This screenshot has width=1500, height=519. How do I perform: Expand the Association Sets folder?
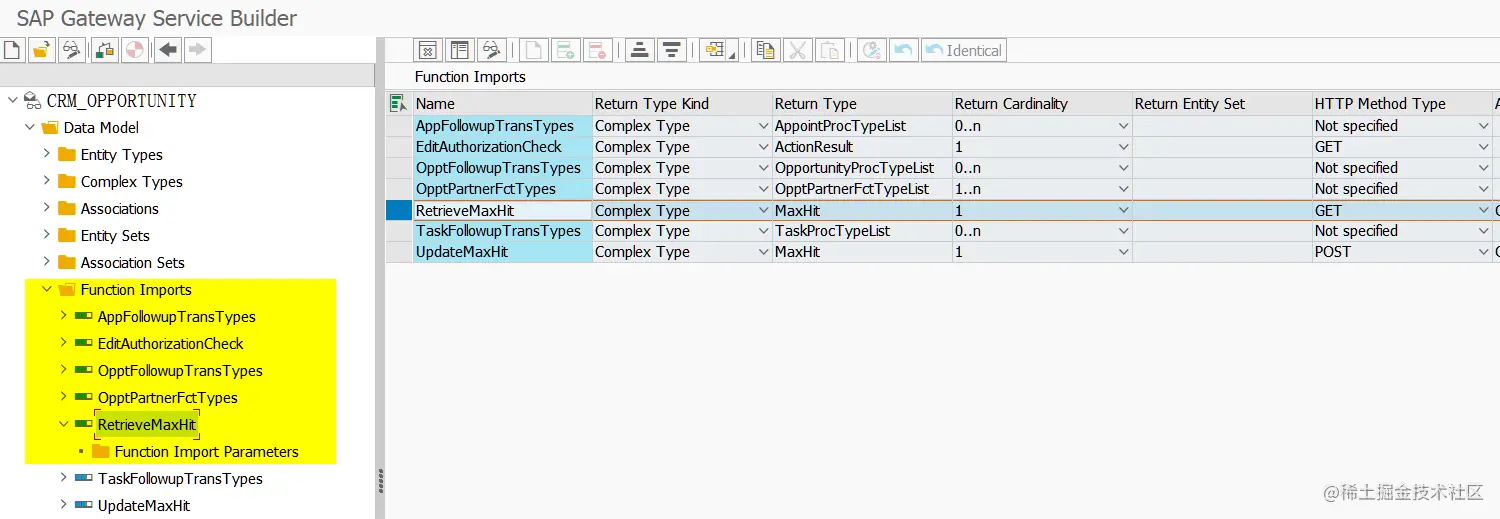[46, 262]
